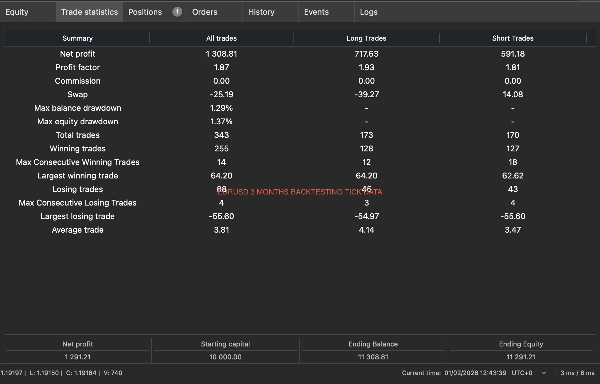Select the Max equity drawdown label

tap(77, 122)
